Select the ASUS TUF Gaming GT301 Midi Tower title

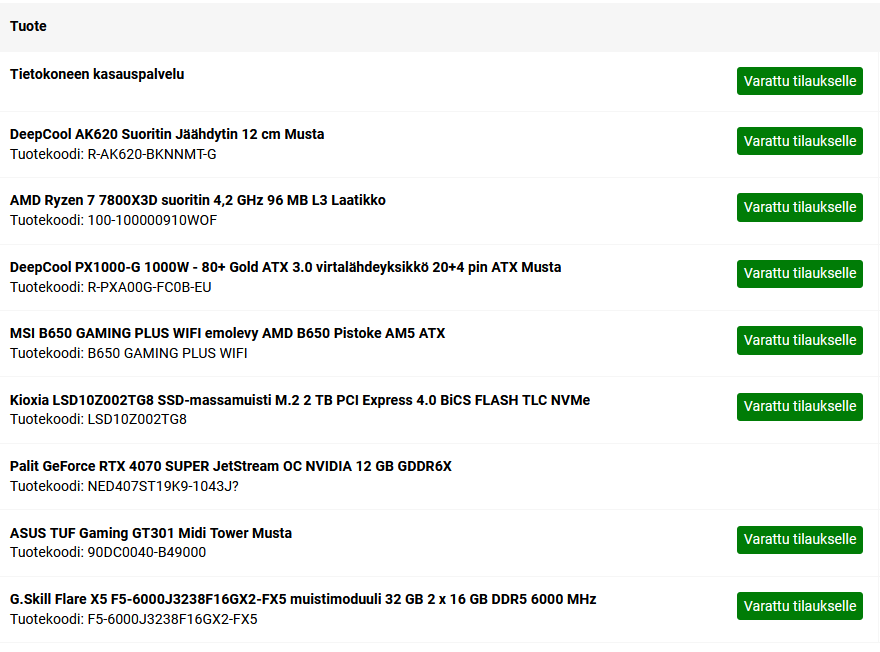click(x=151, y=533)
